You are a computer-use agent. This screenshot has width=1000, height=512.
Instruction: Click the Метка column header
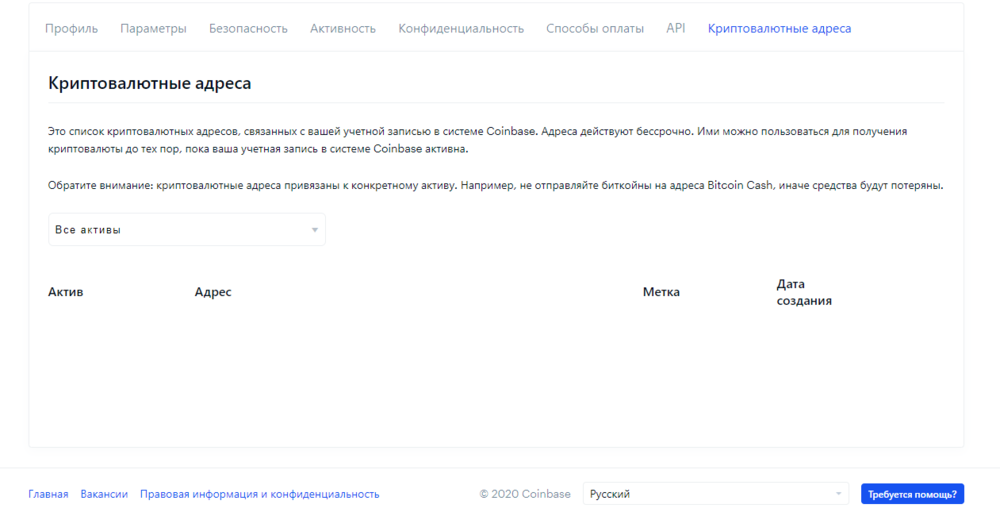click(x=661, y=292)
